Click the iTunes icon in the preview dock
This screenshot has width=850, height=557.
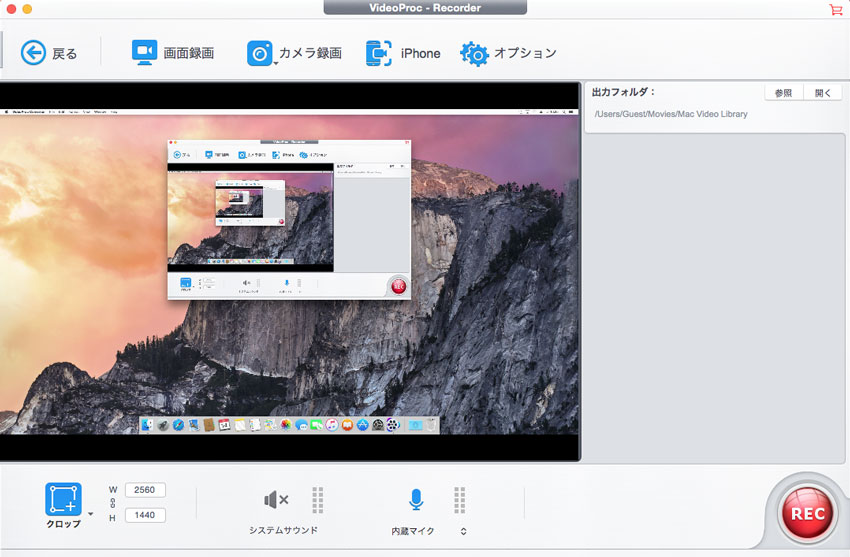[332, 425]
